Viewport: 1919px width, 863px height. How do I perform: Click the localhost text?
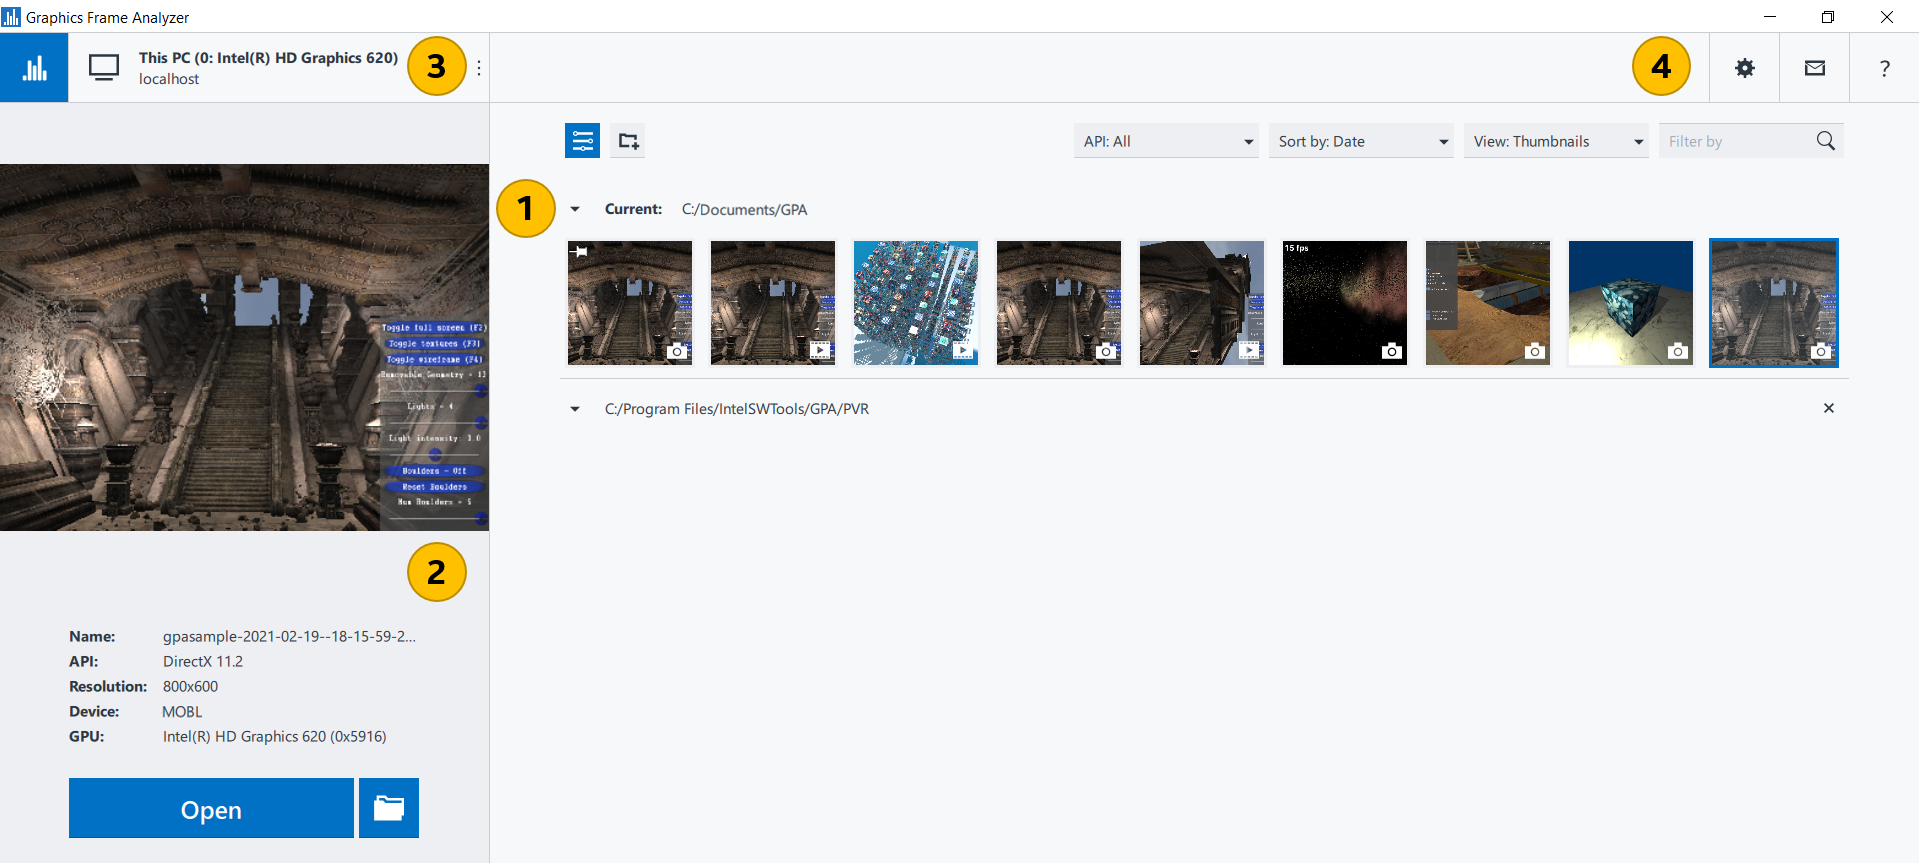coord(169,79)
